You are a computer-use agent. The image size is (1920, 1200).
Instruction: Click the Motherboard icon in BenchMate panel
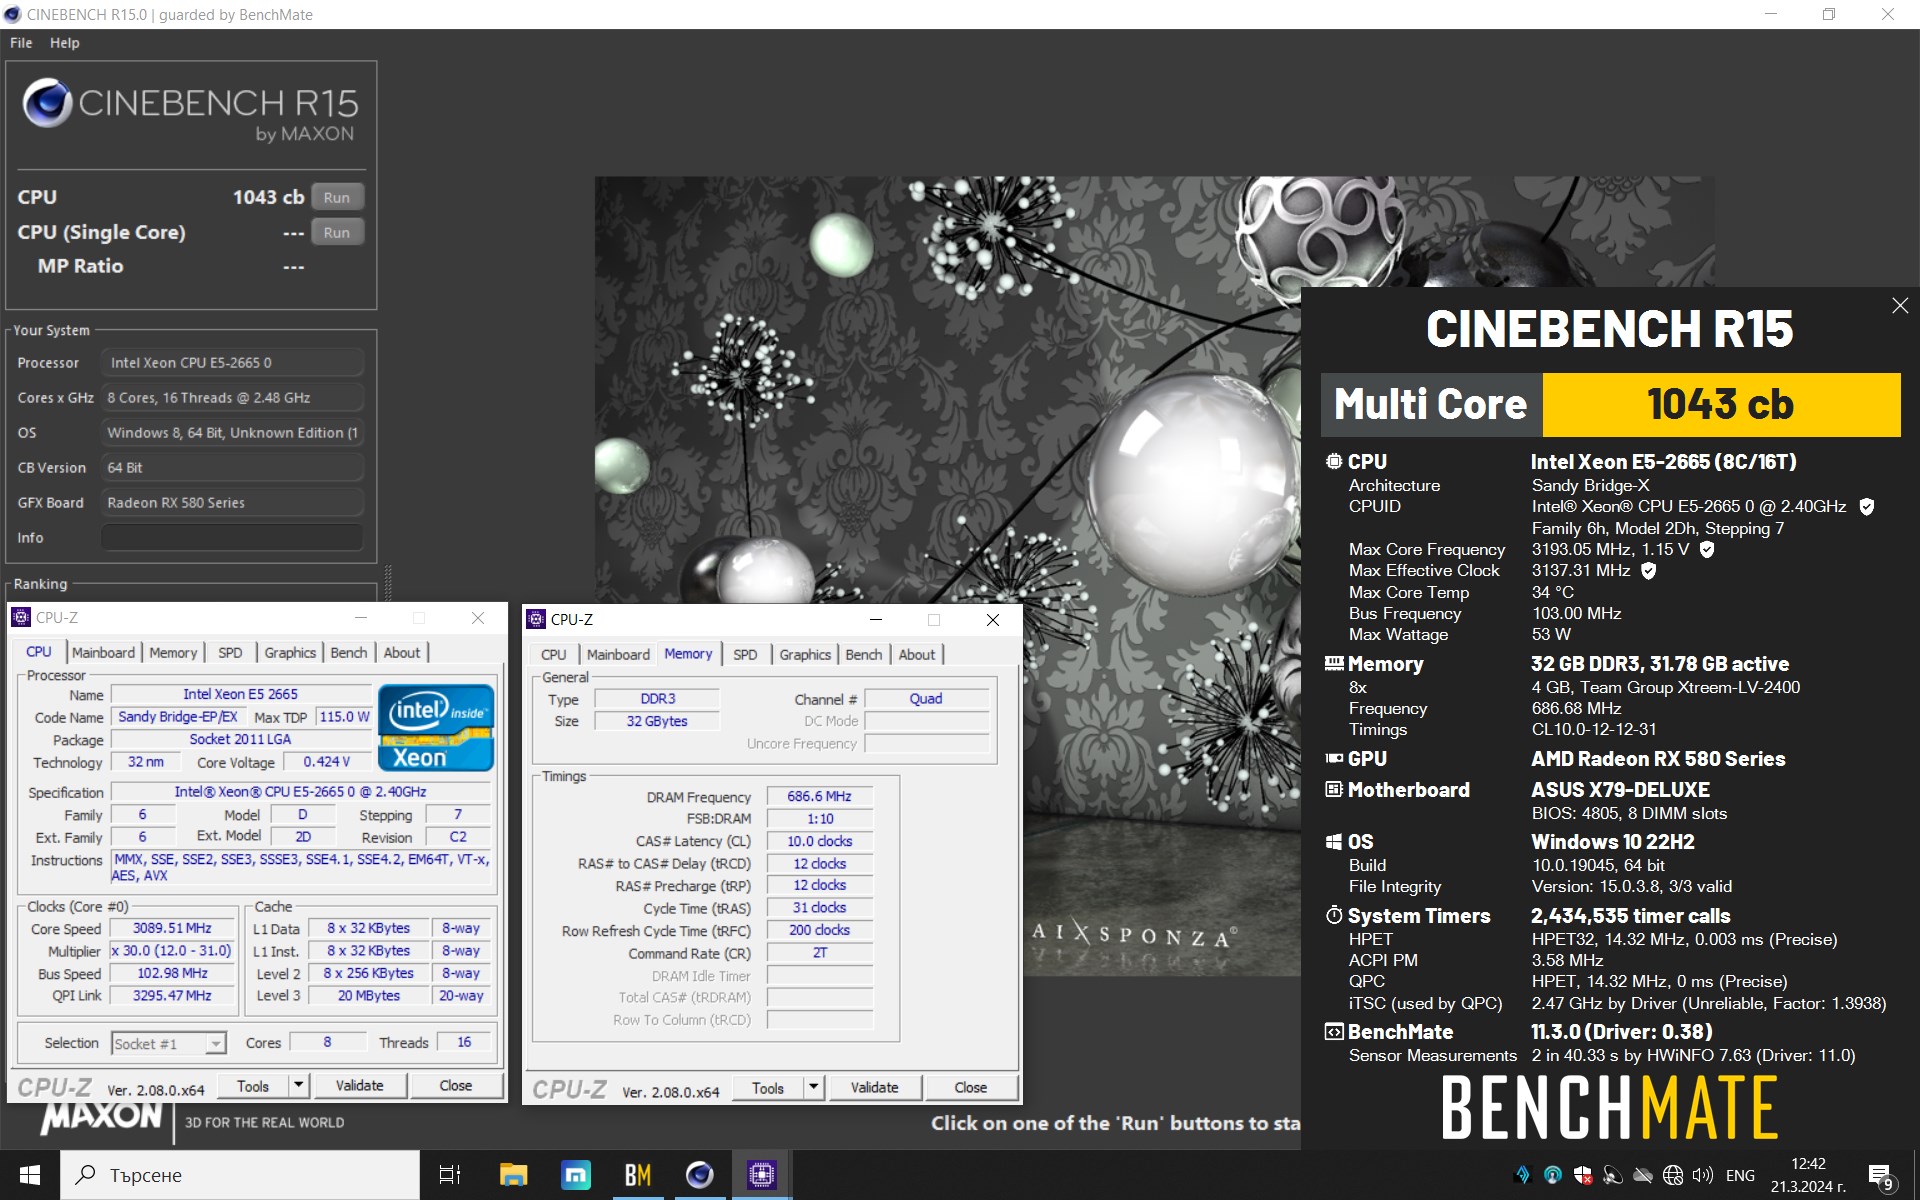(x=1334, y=789)
